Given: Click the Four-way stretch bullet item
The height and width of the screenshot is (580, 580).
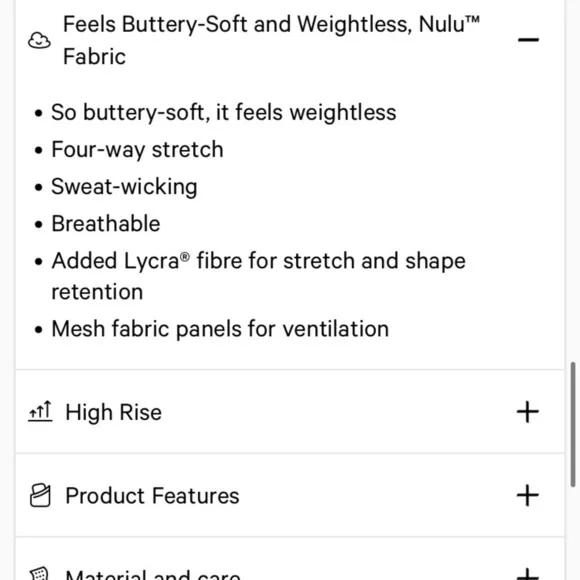Looking at the screenshot, I should tap(137, 149).
